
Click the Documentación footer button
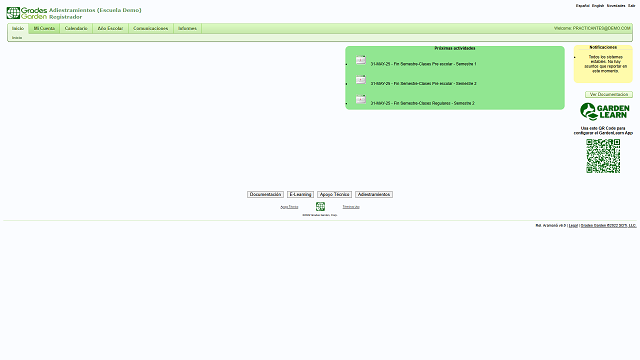(x=265, y=195)
